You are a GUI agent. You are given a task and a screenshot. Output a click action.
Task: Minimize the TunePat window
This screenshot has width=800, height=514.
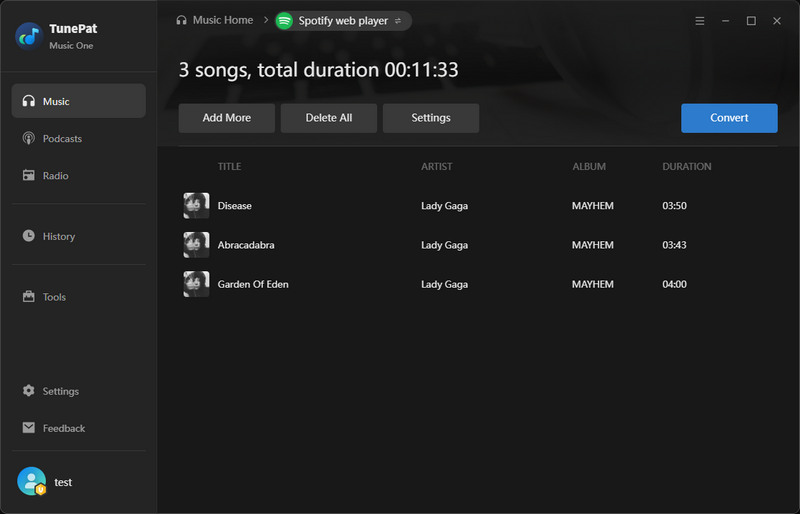coord(725,21)
